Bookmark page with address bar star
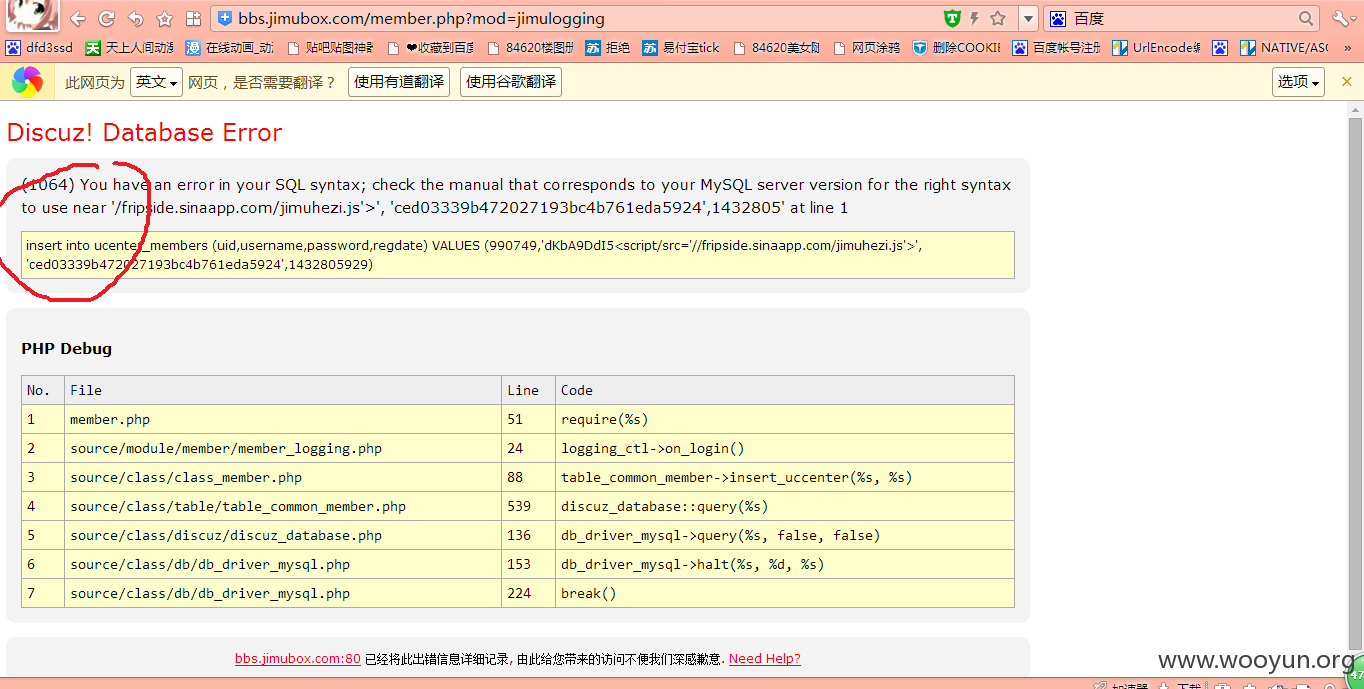Viewport: 1364px width, 689px height. 998,18
